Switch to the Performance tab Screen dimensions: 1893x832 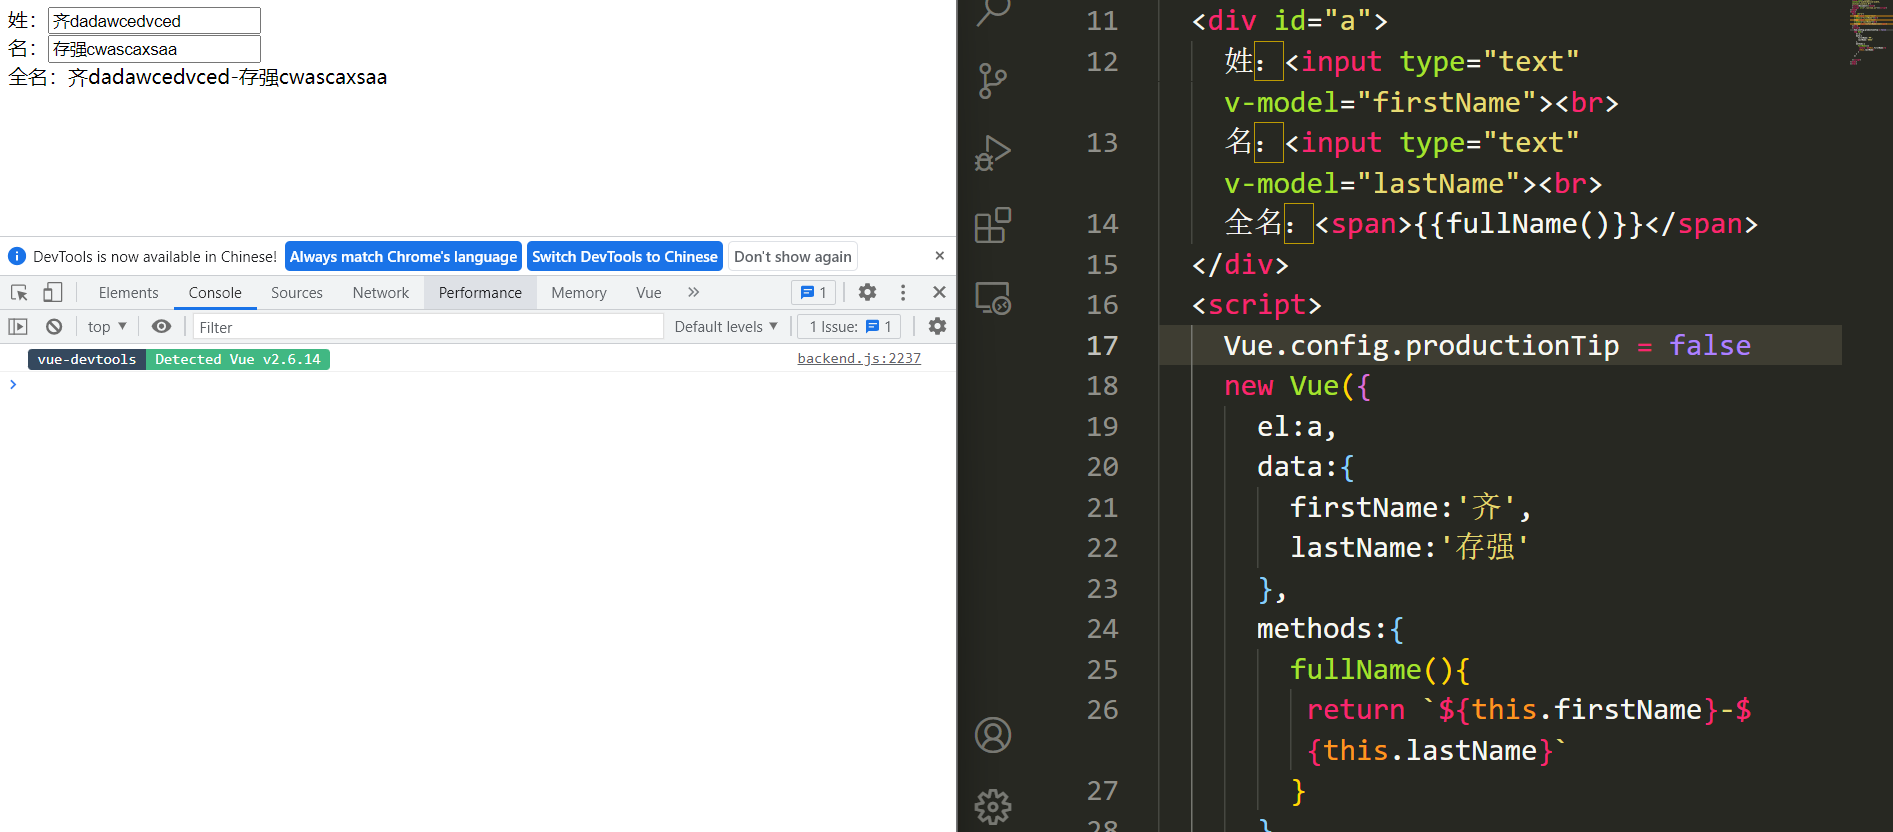tap(480, 292)
